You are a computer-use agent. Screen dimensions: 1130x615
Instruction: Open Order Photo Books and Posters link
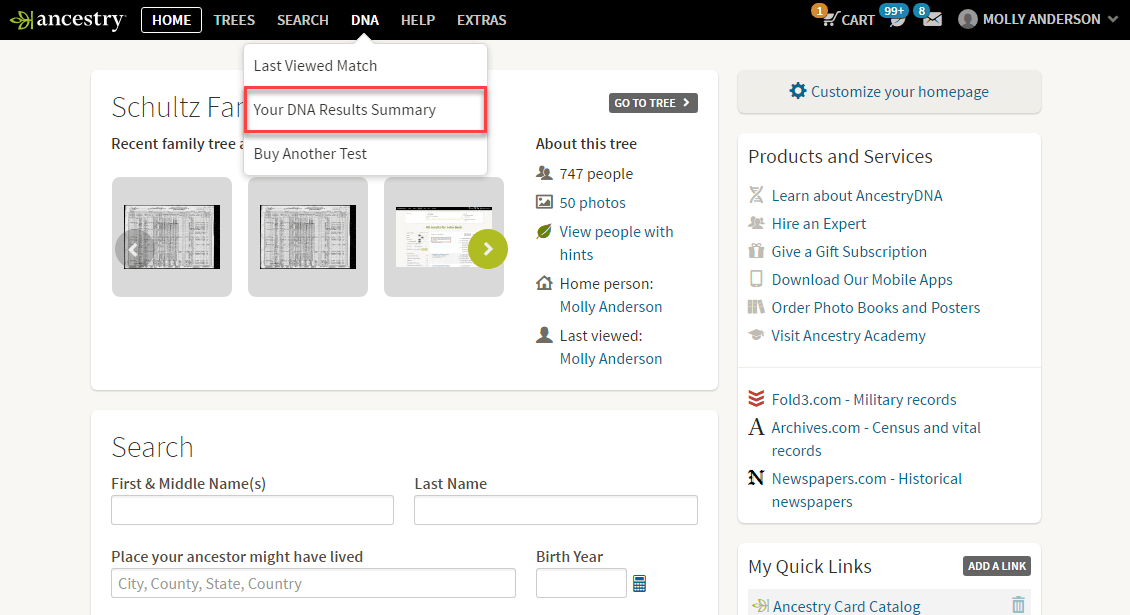876,308
